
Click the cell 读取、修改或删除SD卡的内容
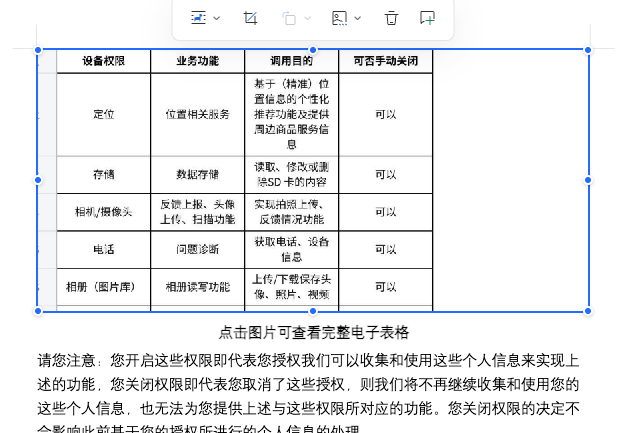click(291, 175)
